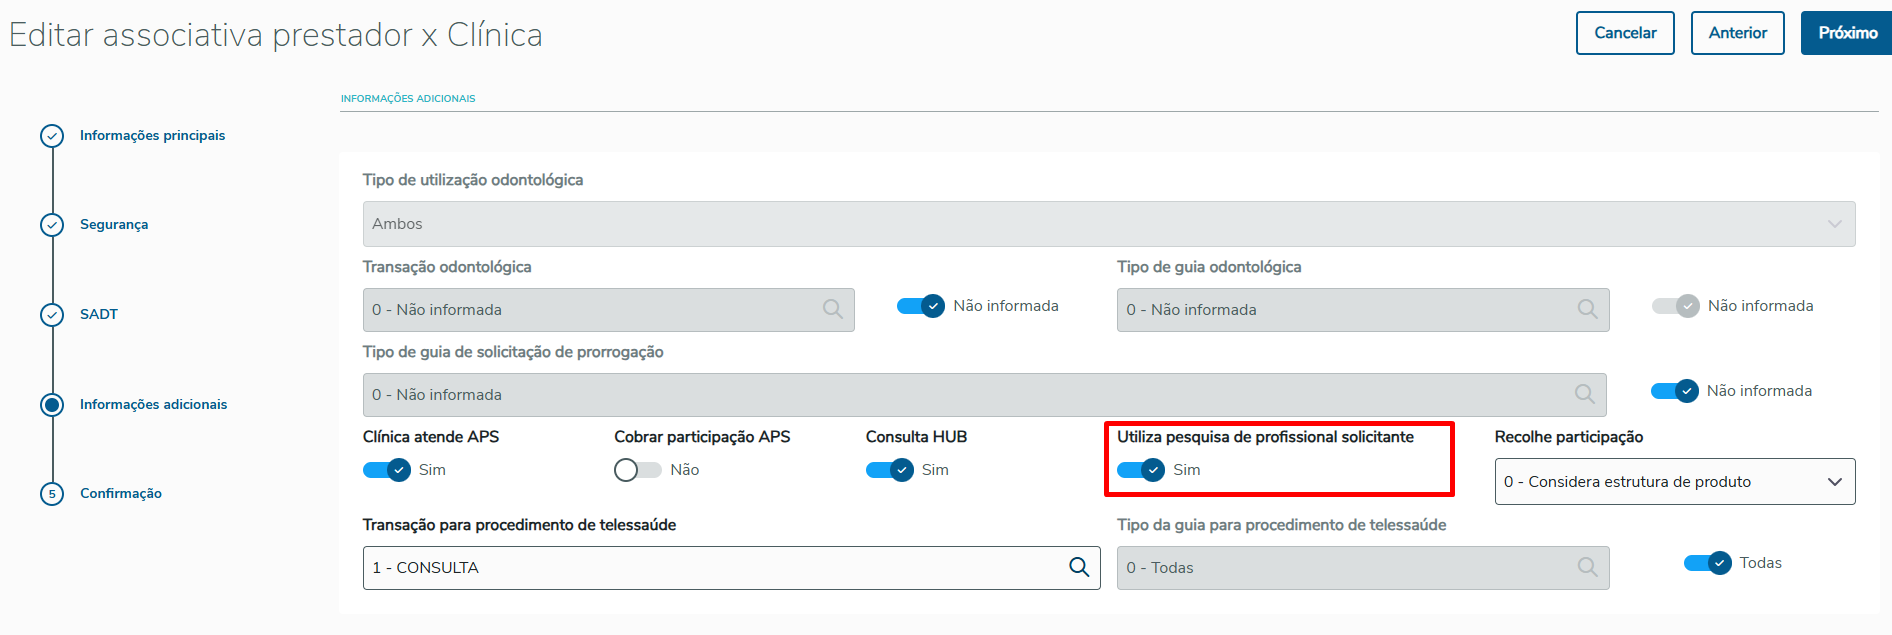Click magnifier in Transação para telessaúde field
This screenshot has width=1892, height=635.
pyautogui.click(x=1079, y=567)
